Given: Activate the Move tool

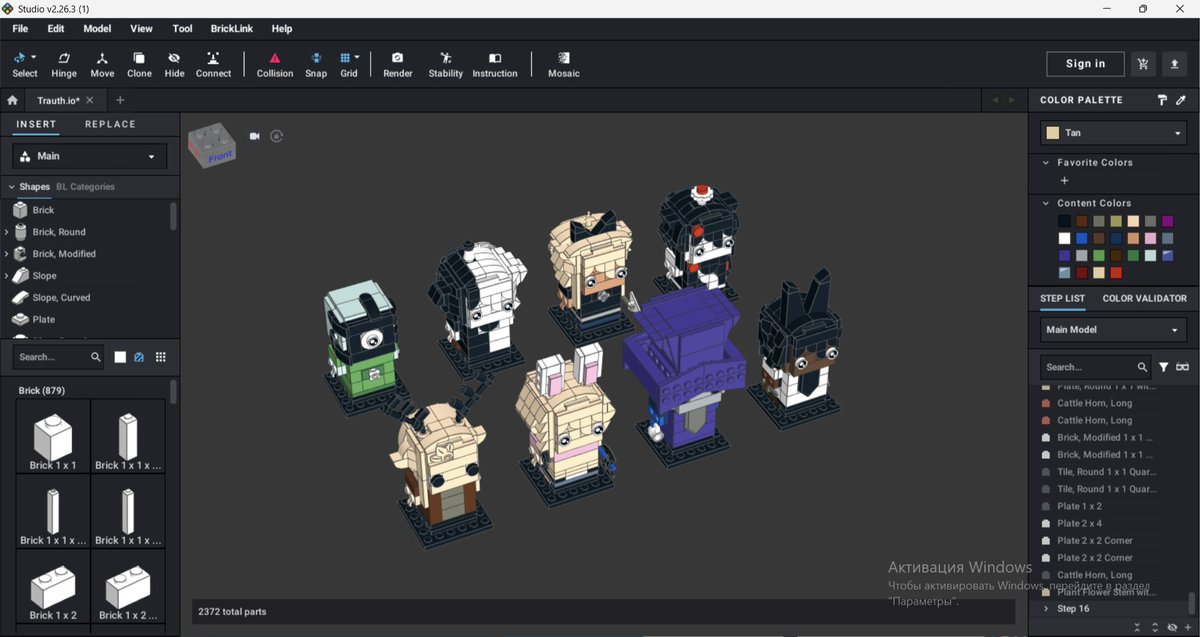Looking at the screenshot, I should tap(102, 65).
